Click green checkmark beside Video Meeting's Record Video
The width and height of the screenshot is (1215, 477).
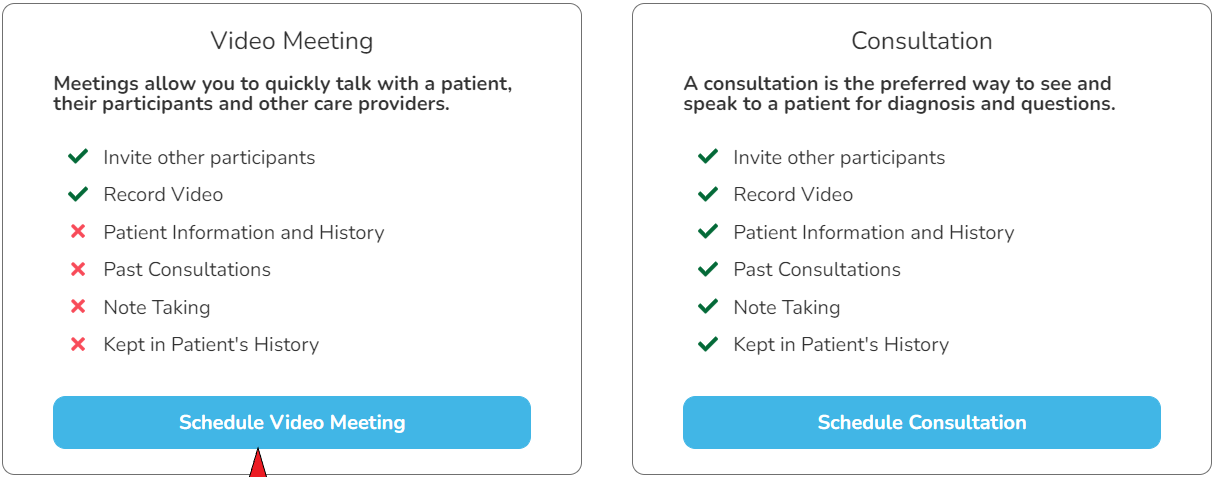coord(78,194)
